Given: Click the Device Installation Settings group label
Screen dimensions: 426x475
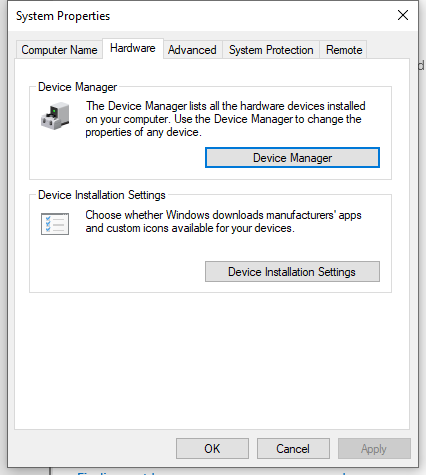Looking at the screenshot, I should tap(102, 195).
